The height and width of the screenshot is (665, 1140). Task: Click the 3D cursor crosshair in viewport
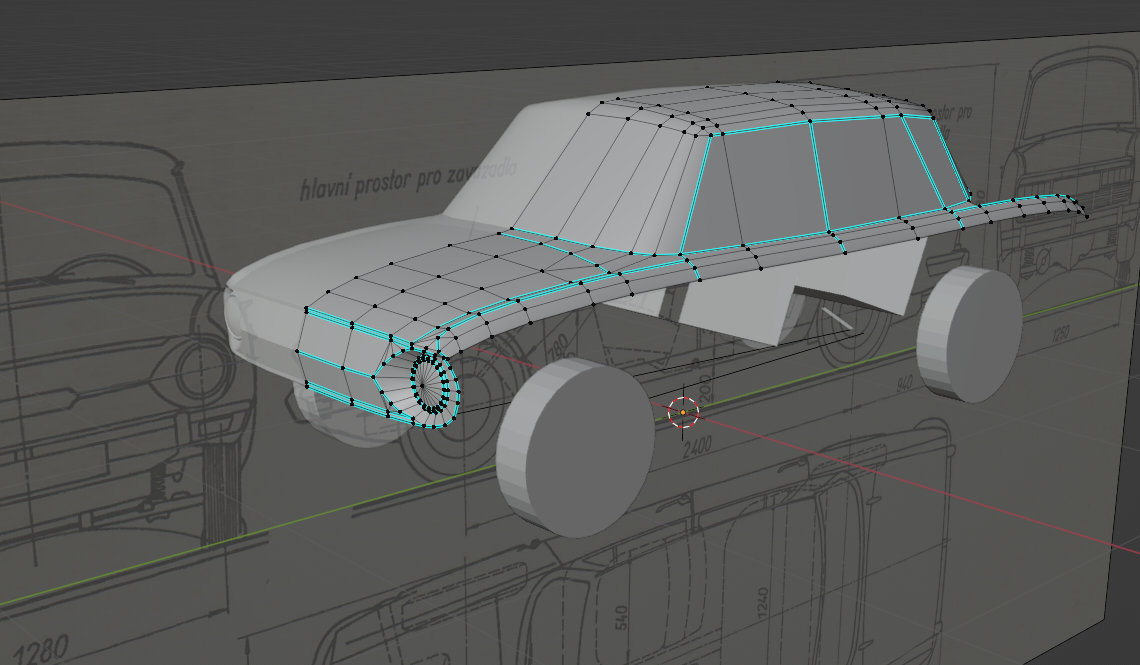click(x=683, y=412)
